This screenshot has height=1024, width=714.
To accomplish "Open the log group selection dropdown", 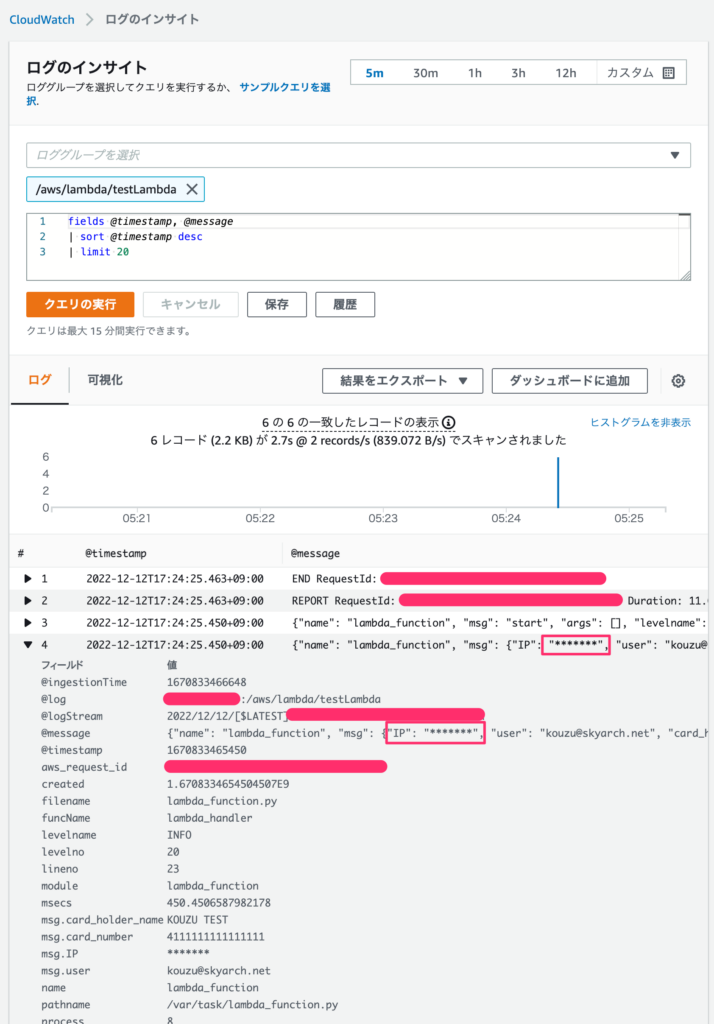I will coord(358,155).
